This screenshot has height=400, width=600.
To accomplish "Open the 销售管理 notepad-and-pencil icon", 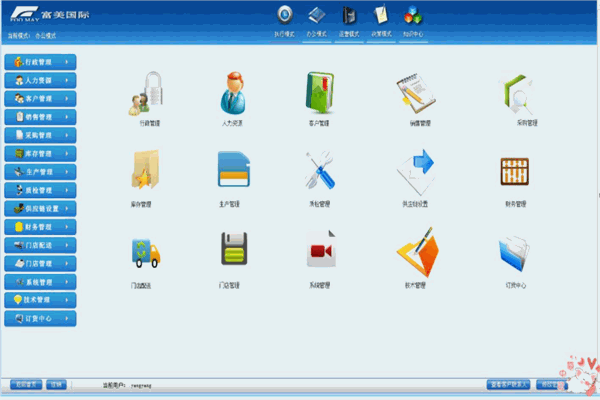I will click(x=416, y=93).
